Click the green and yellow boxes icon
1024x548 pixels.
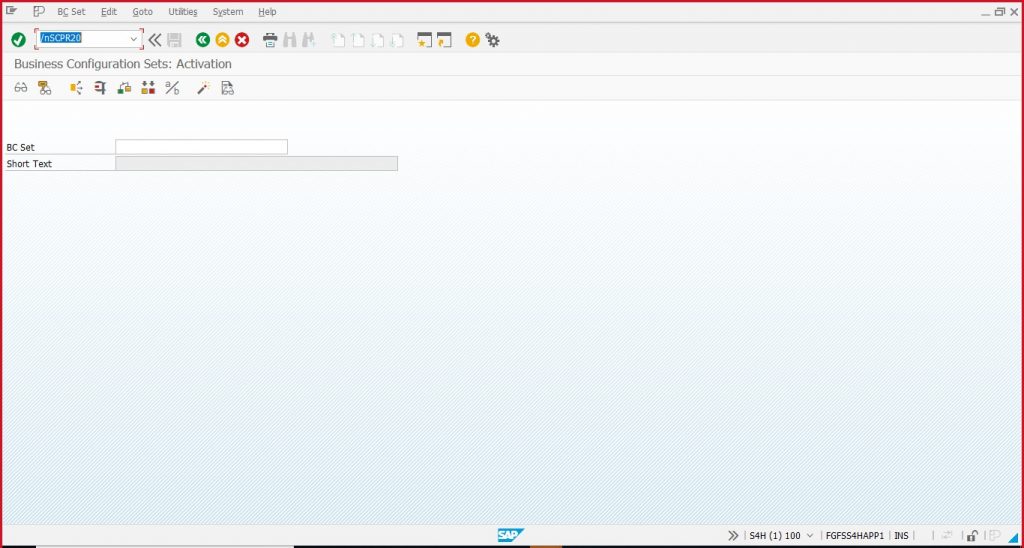(124, 88)
